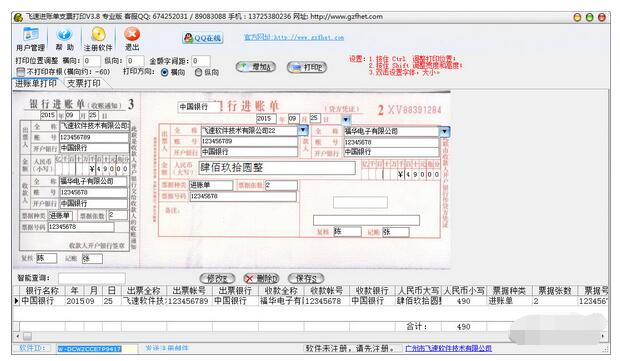
Task: Open the 用户管理 user management icon
Action: coord(30,39)
